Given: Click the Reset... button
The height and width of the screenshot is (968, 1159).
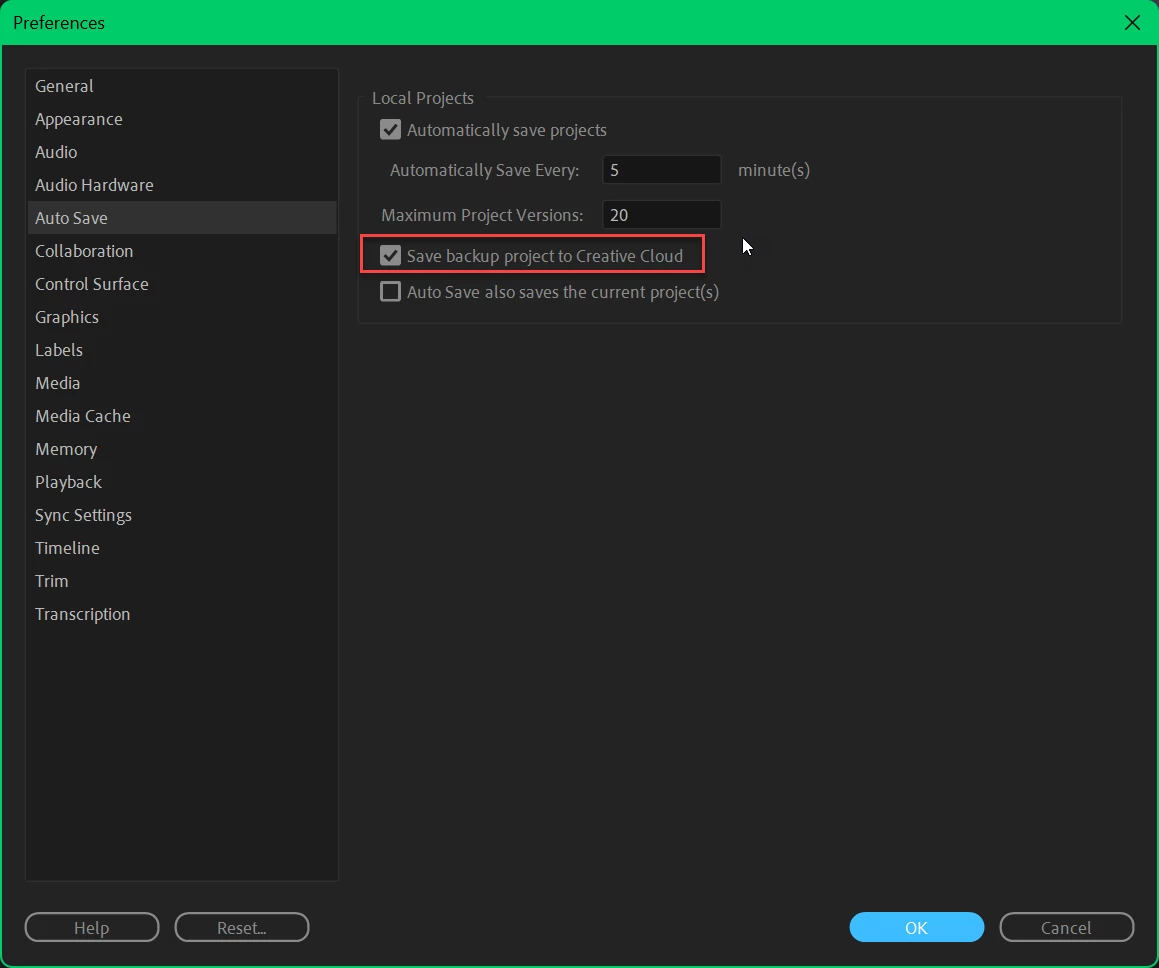Looking at the screenshot, I should (x=242, y=927).
